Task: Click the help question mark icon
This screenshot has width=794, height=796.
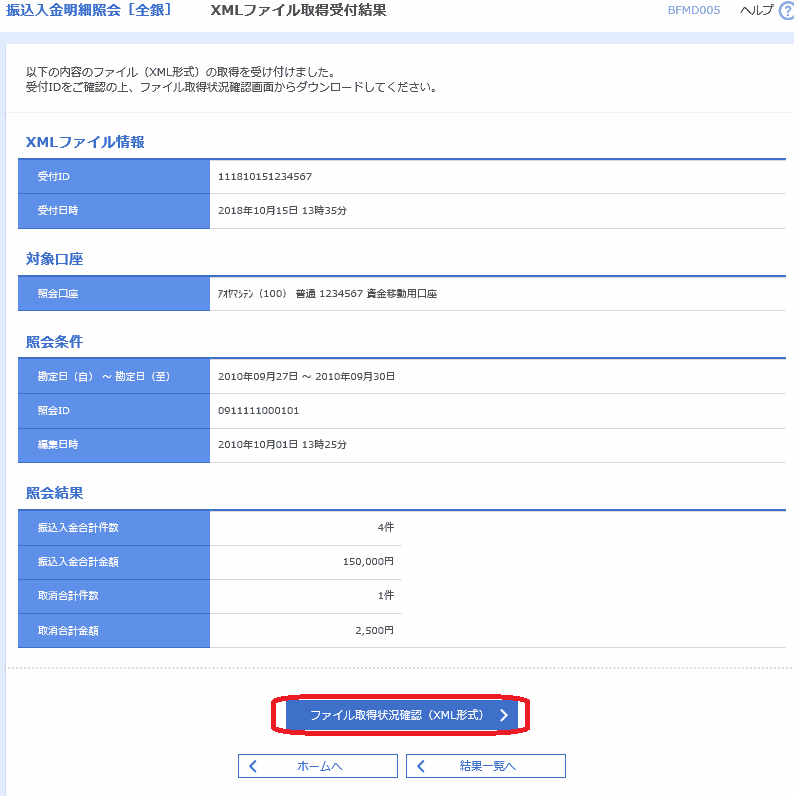Action: point(786,10)
